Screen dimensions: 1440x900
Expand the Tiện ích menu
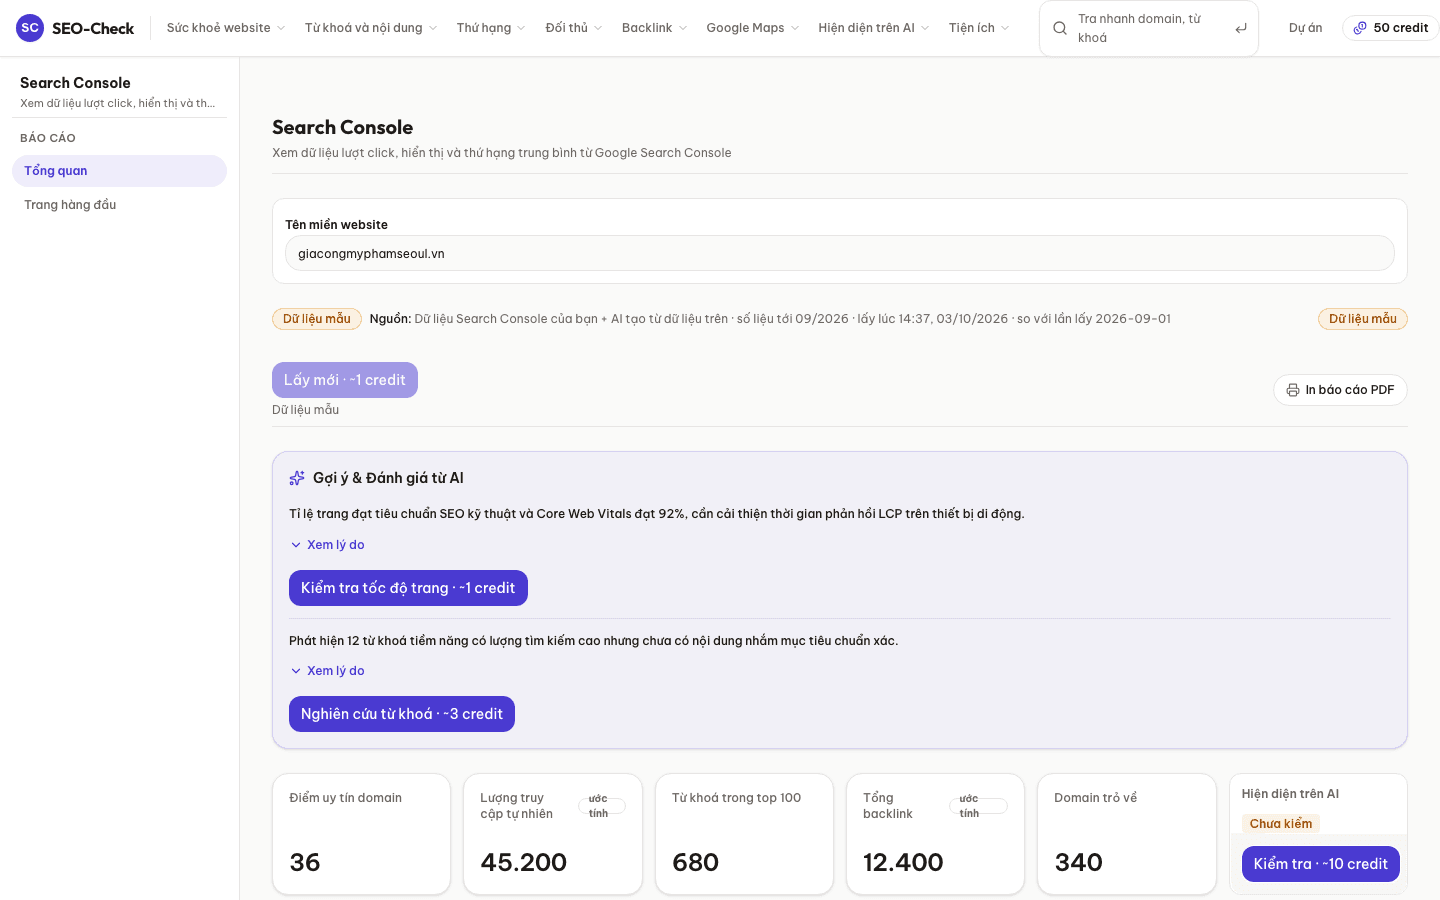tap(979, 28)
